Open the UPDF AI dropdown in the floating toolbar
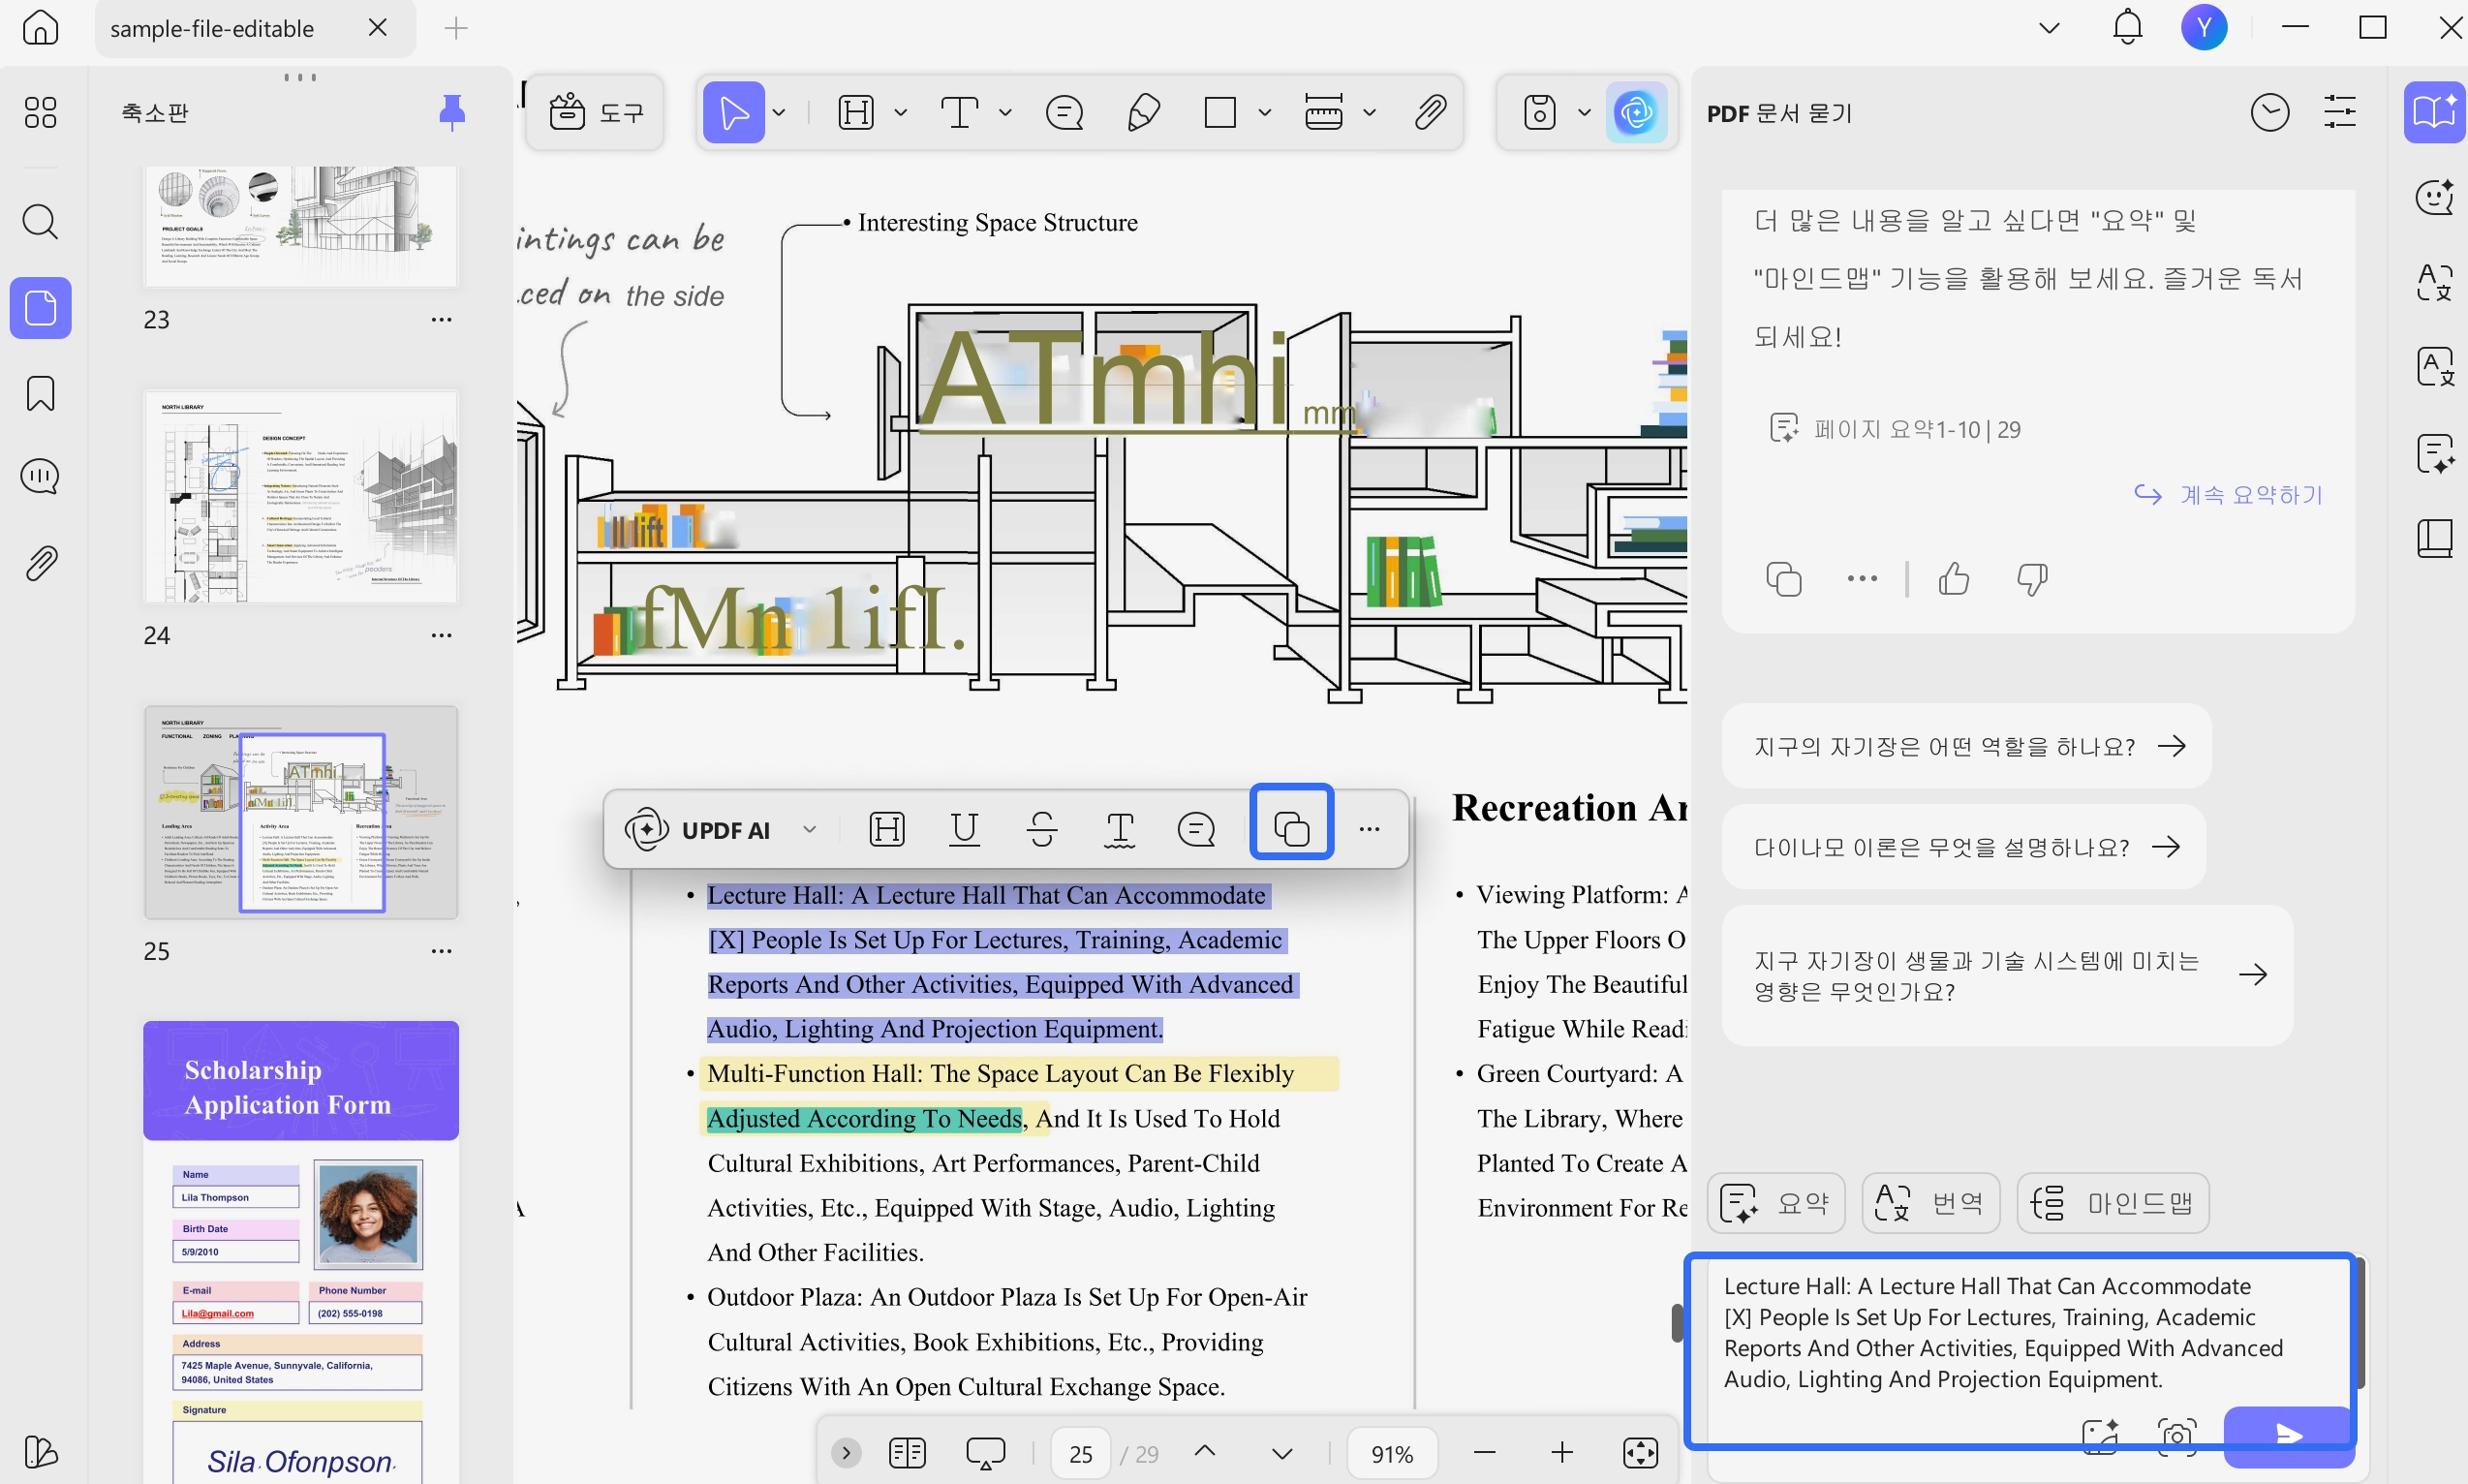This screenshot has width=2468, height=1484. click(809, 829)
